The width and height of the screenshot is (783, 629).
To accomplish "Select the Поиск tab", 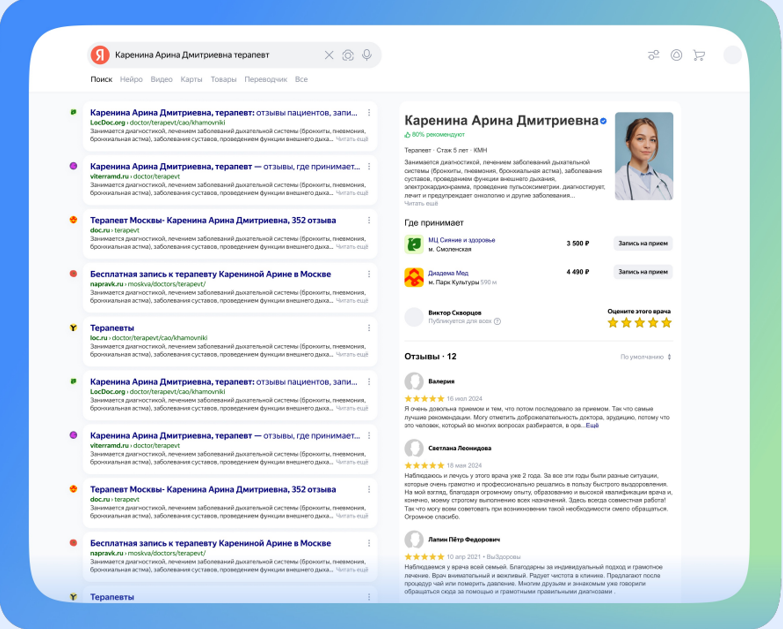I will pos(101,79).
